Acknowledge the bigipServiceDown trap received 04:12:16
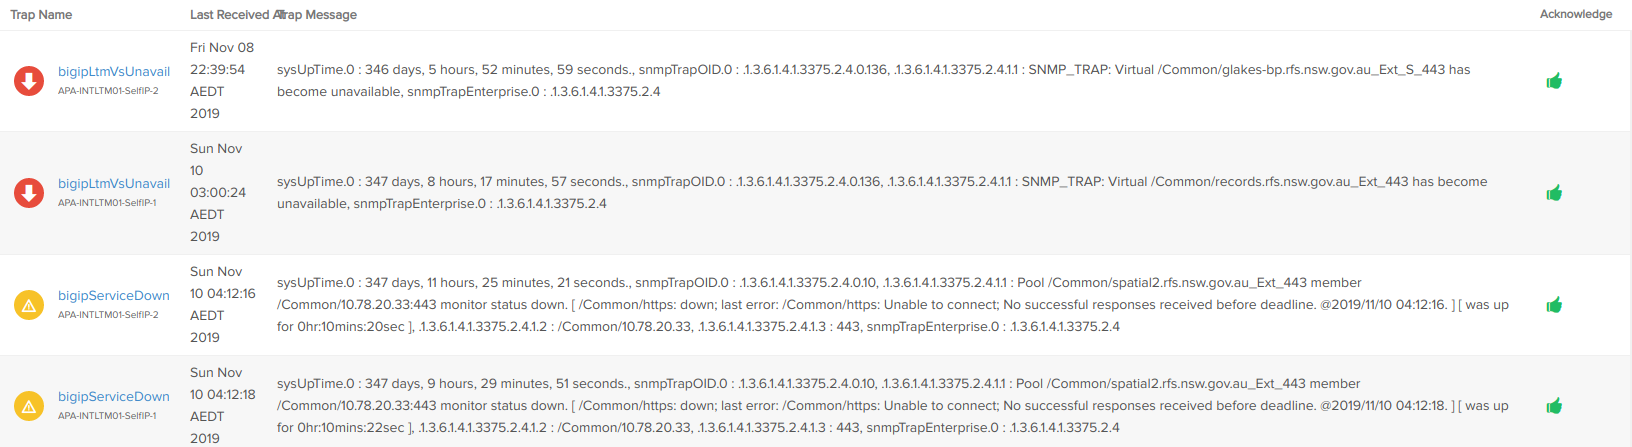The image size is (1632, 447). [1554, 305]
